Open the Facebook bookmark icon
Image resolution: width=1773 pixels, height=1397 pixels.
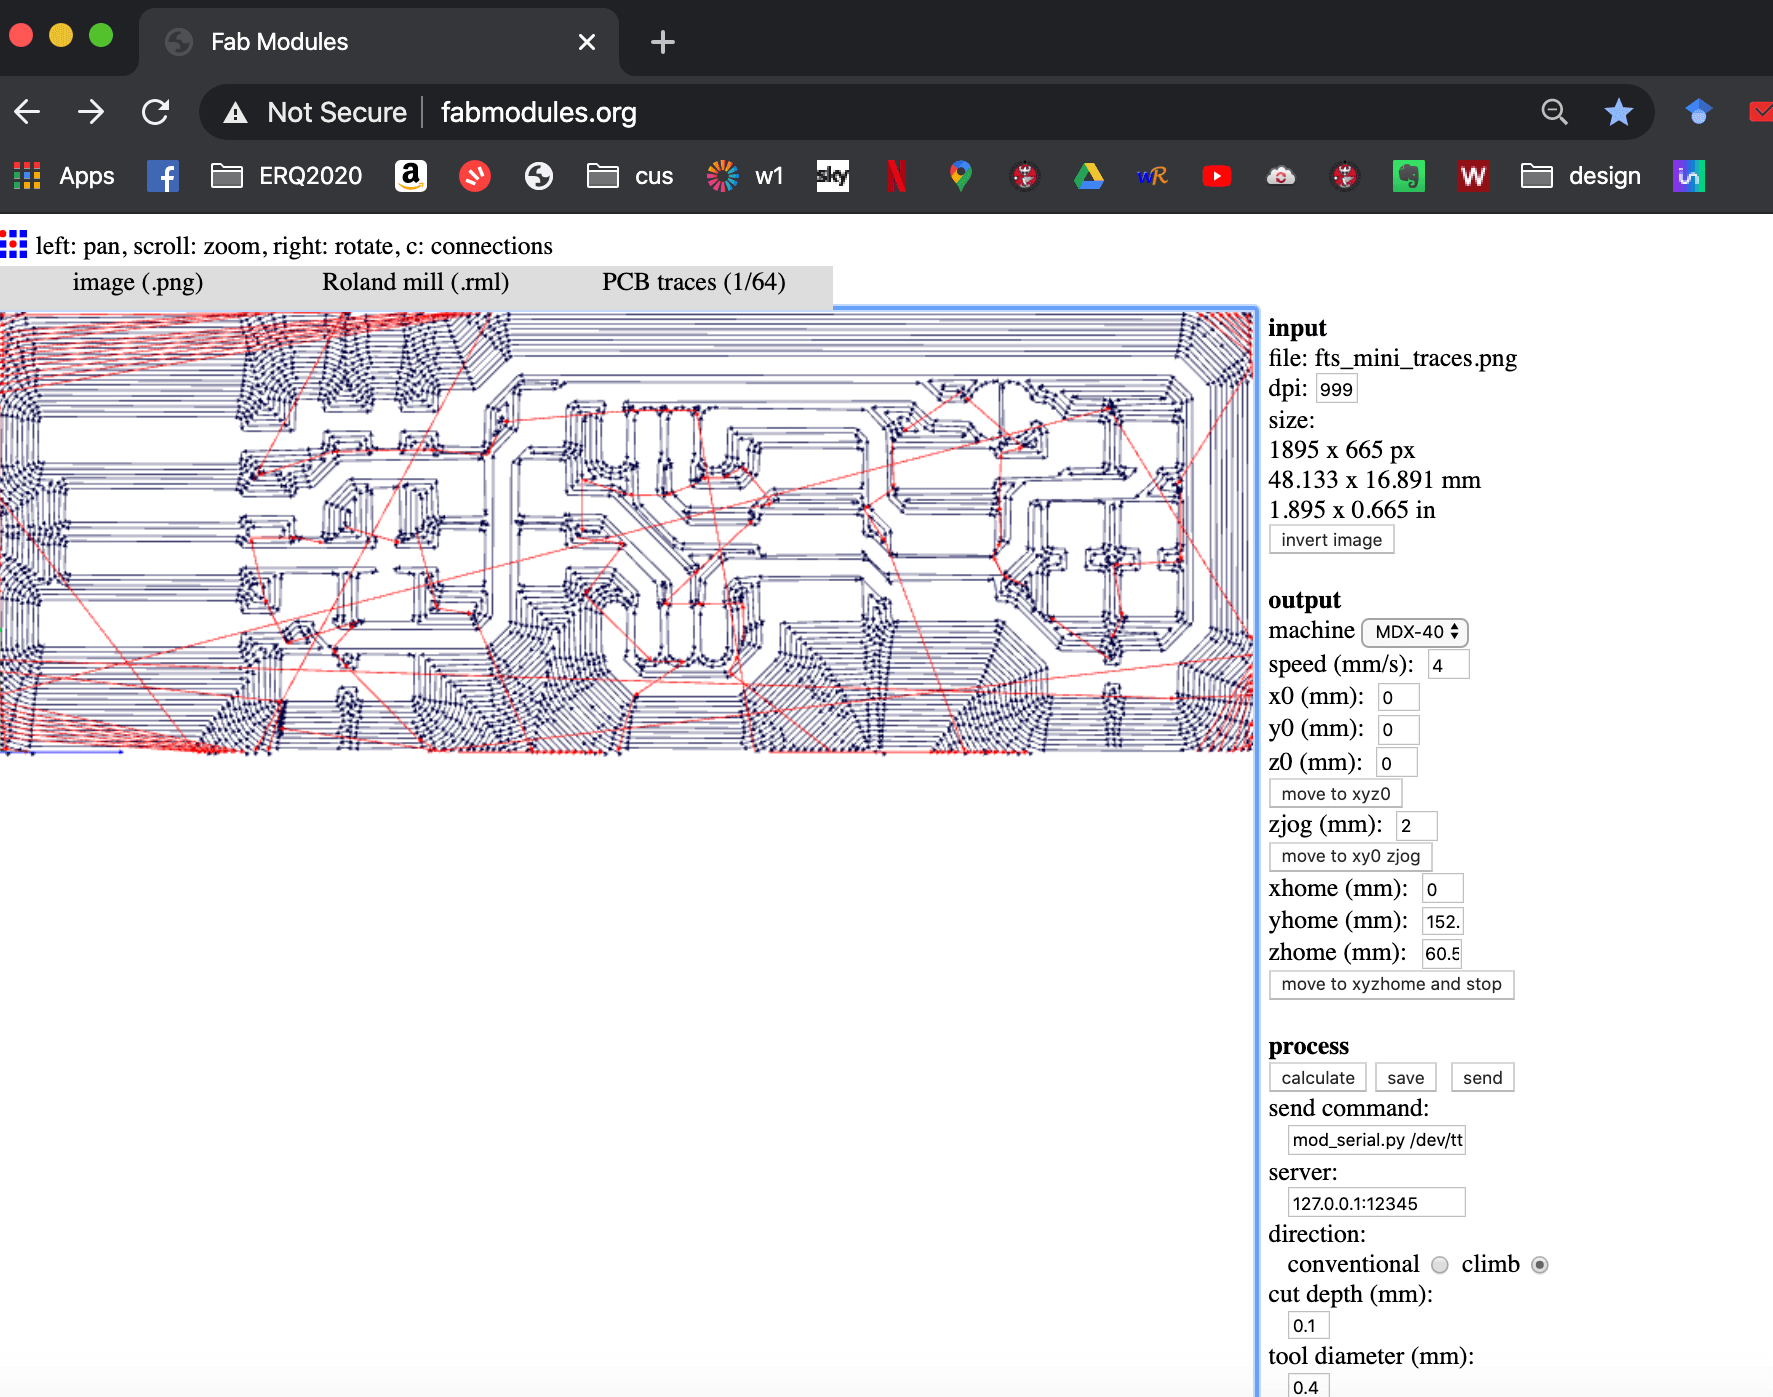coord(163,176)
